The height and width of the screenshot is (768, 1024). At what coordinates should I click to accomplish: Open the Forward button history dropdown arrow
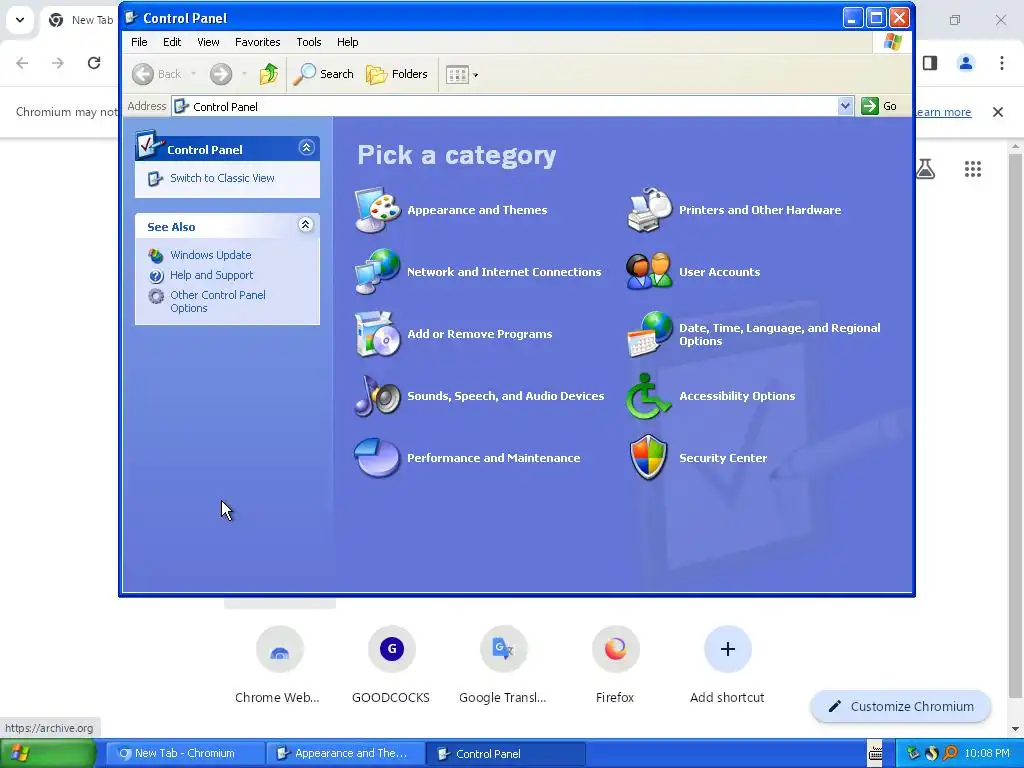coord(244,74)
